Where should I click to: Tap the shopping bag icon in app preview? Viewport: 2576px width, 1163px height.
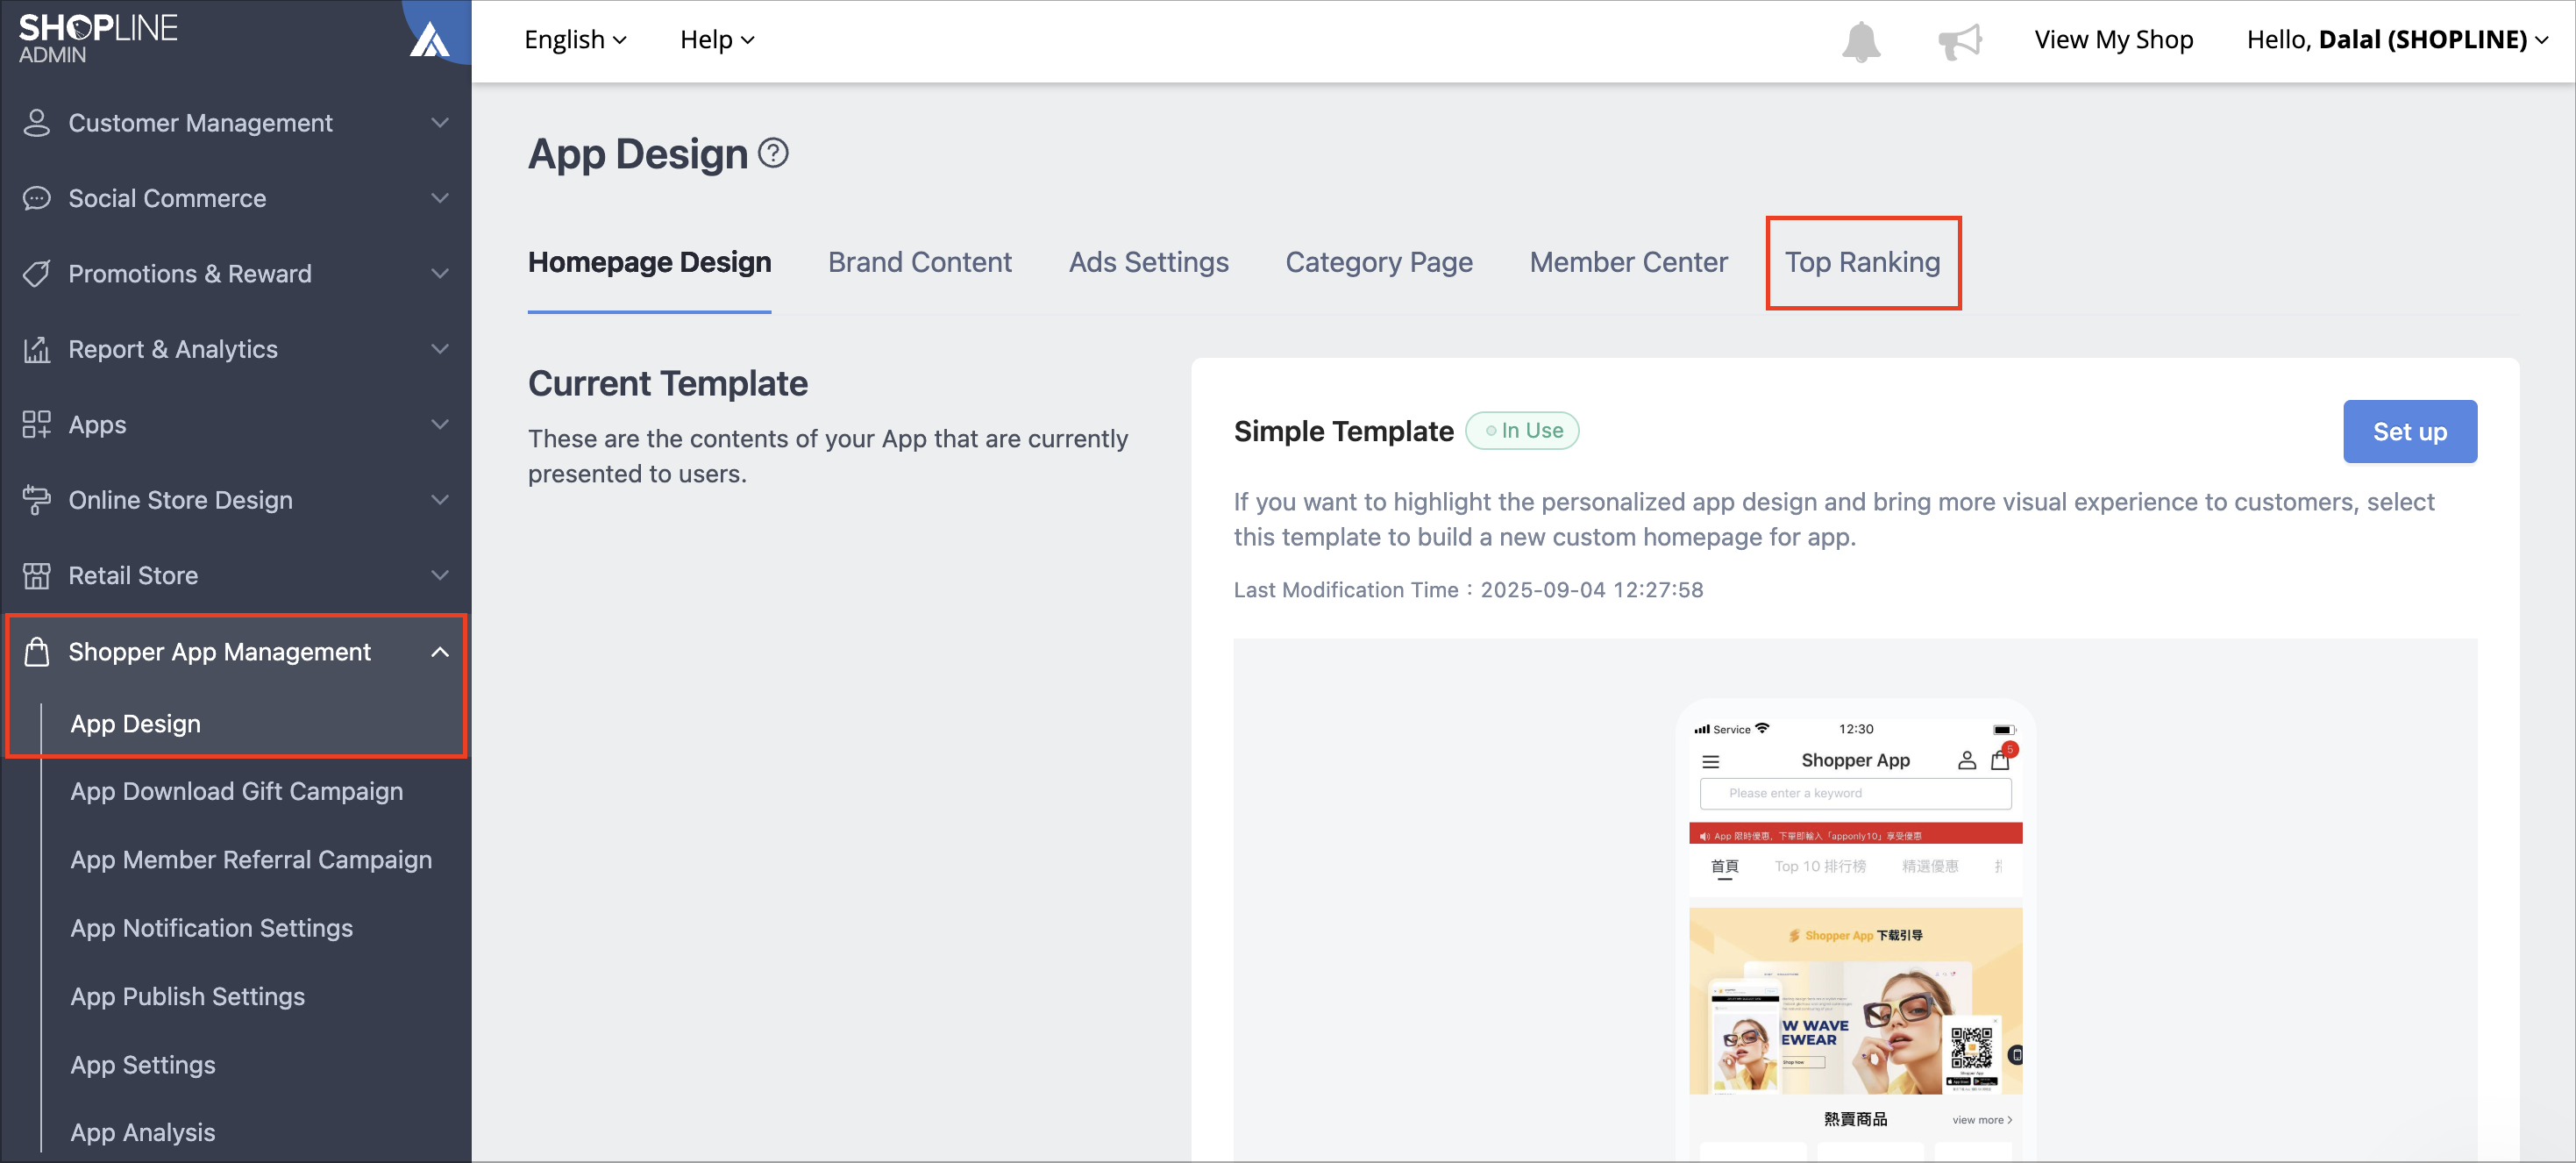[1999, 760]
